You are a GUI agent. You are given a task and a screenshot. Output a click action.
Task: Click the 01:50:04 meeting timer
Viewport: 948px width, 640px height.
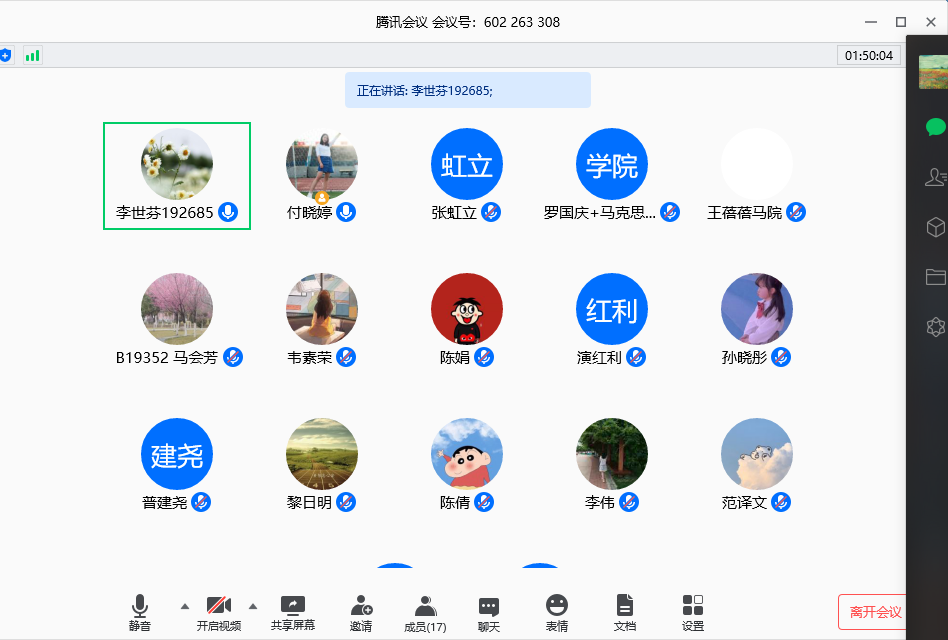click(x=868, y=56)
